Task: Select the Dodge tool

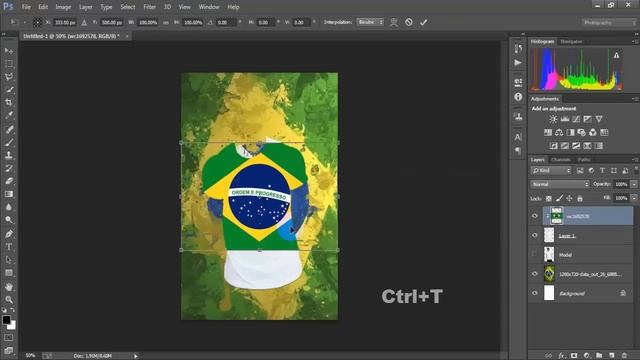Action: [9, 220]
